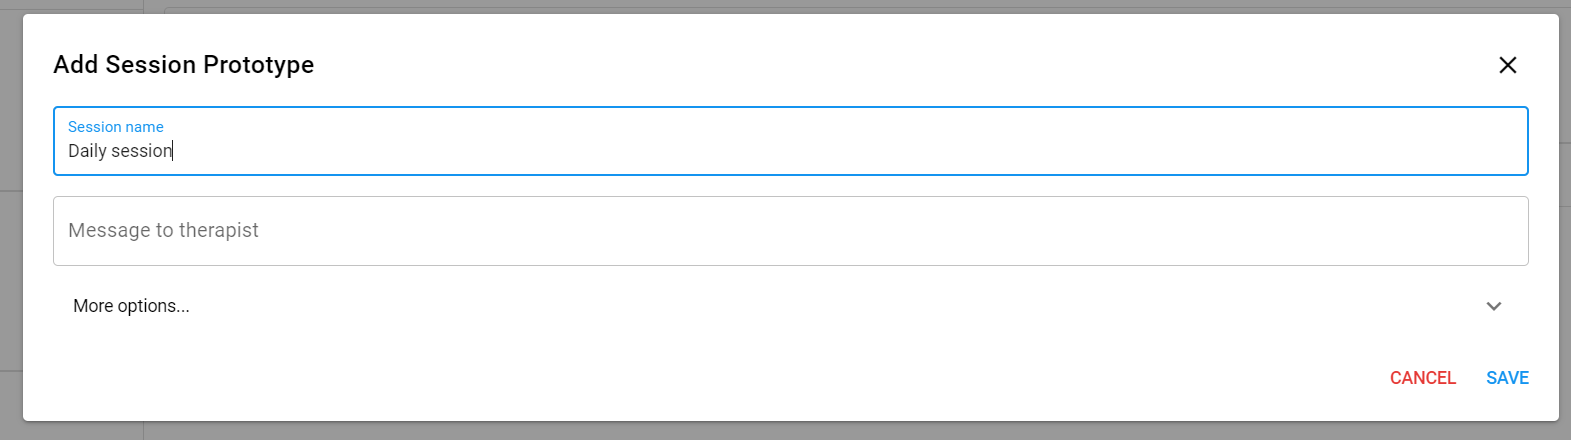Screen dimensions: 1571x440
Task: Click the Message to therapist placeholder text
Action: tap(163, 231)
